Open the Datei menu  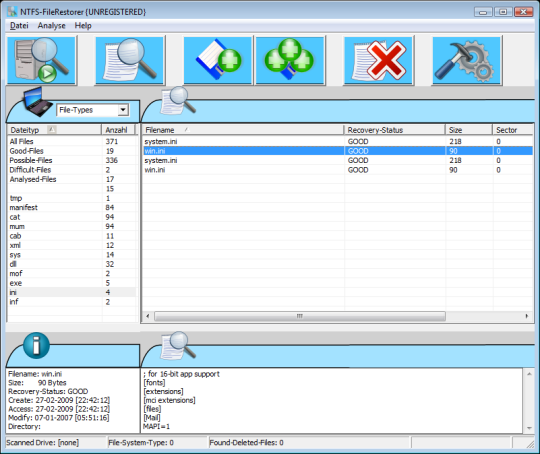tap(19, 25)
